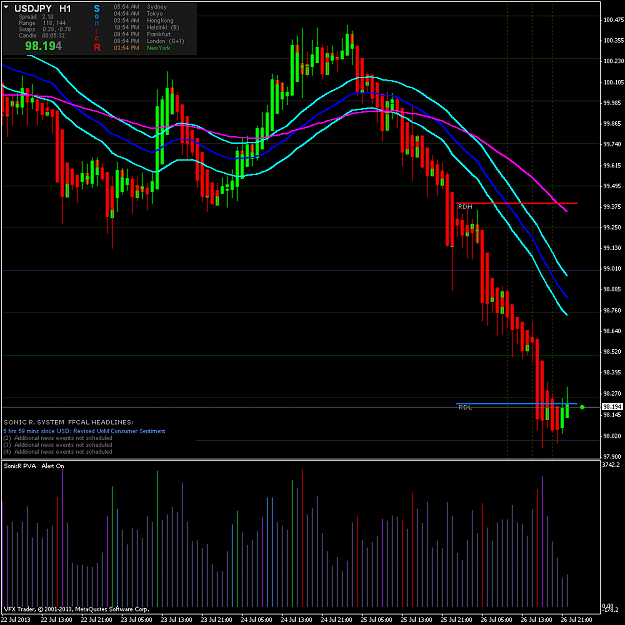Screen dimensions: 625x625
Task: Select the red RDH horizontal line
Action: click(517, 203)
